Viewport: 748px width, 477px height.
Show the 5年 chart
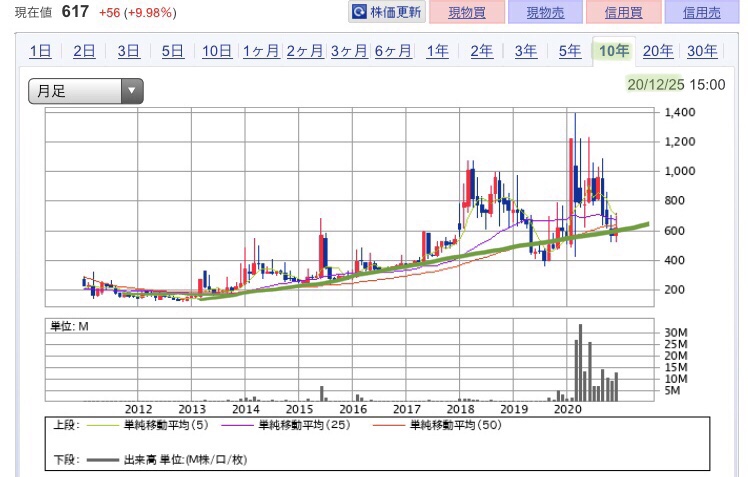pyautogui.click(x=570, y=51)
